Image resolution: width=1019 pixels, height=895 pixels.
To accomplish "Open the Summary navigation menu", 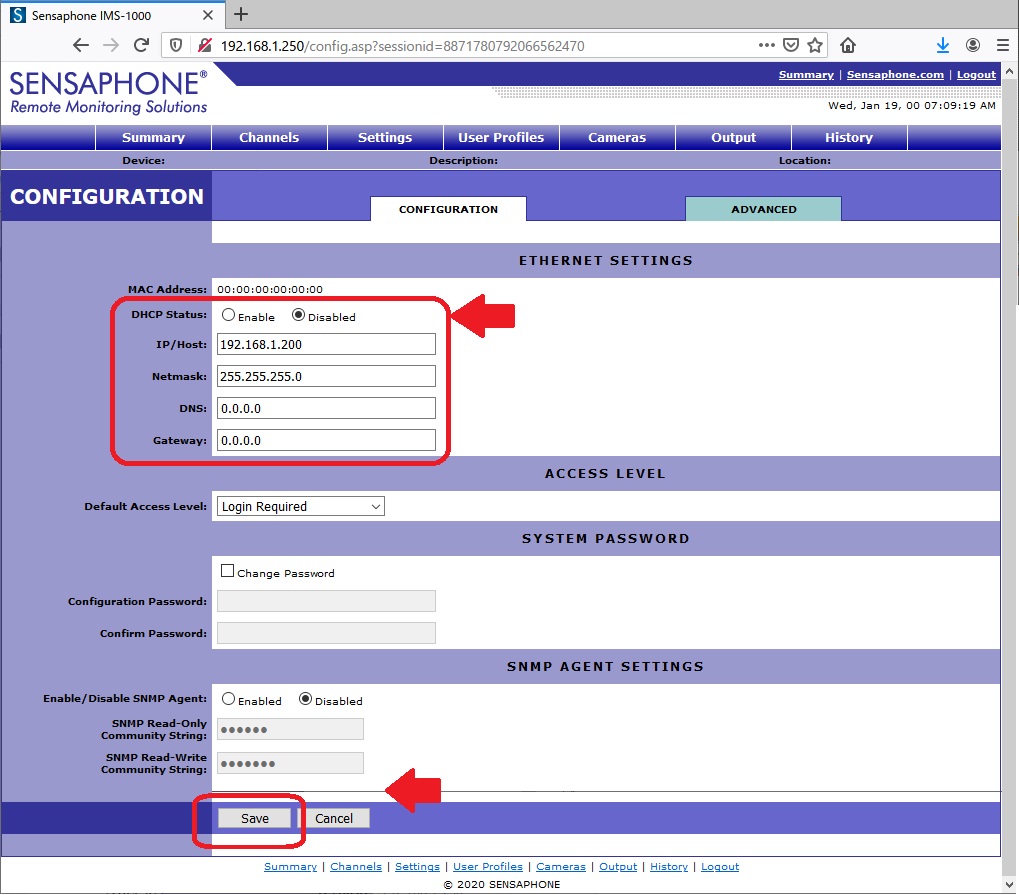I will point(153,138).
